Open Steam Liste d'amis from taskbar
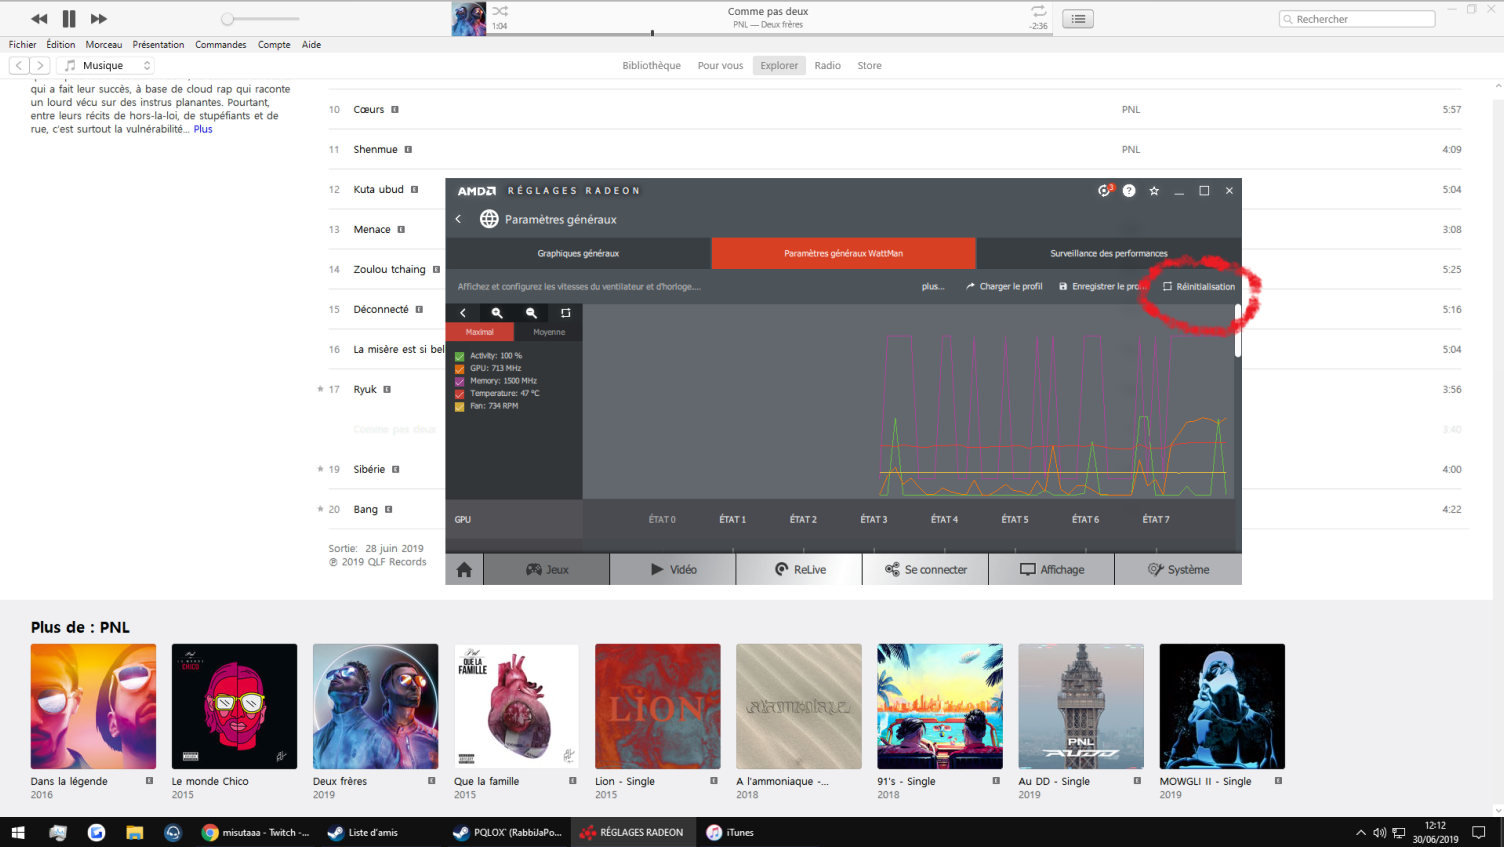This screenshot has width=1504, height=847. point(363,832)
